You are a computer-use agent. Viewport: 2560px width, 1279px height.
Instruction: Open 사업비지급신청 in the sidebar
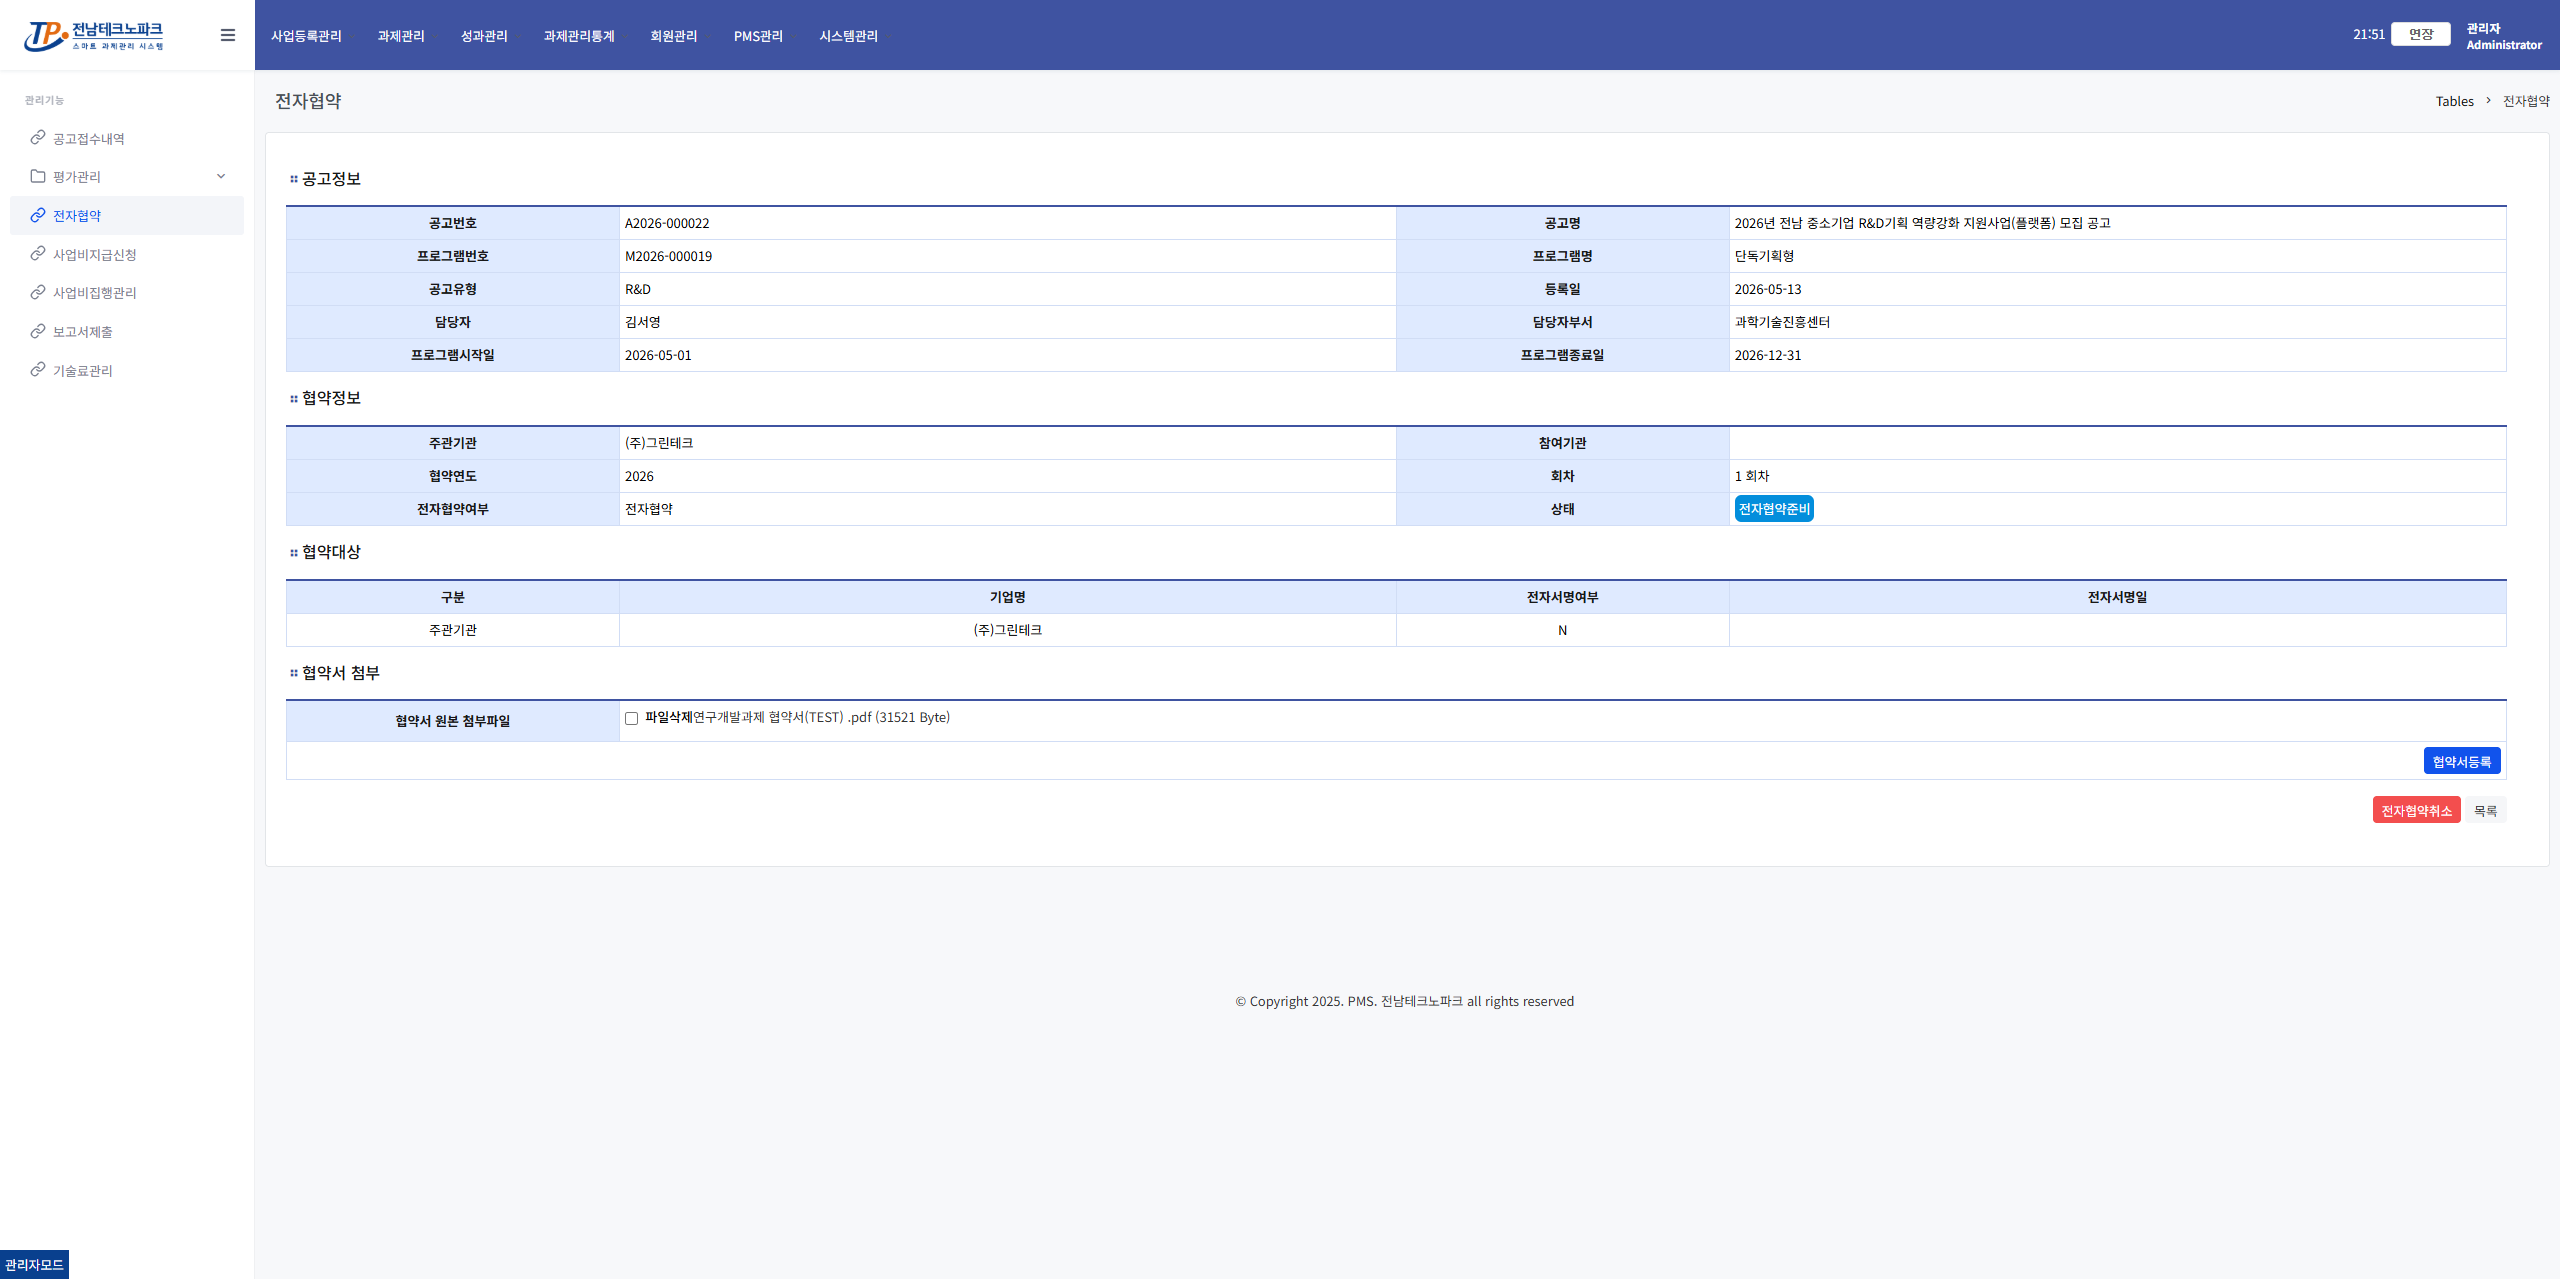(94, 255)
